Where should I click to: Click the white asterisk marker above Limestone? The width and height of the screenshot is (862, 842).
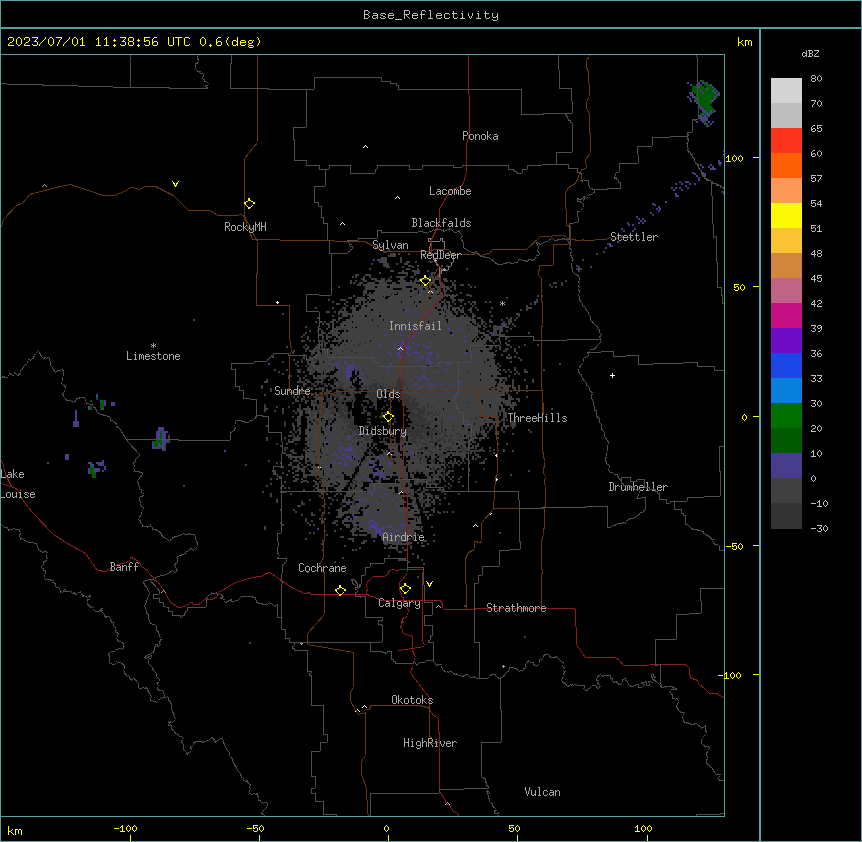pyautogui.click(x=153, y=345)
